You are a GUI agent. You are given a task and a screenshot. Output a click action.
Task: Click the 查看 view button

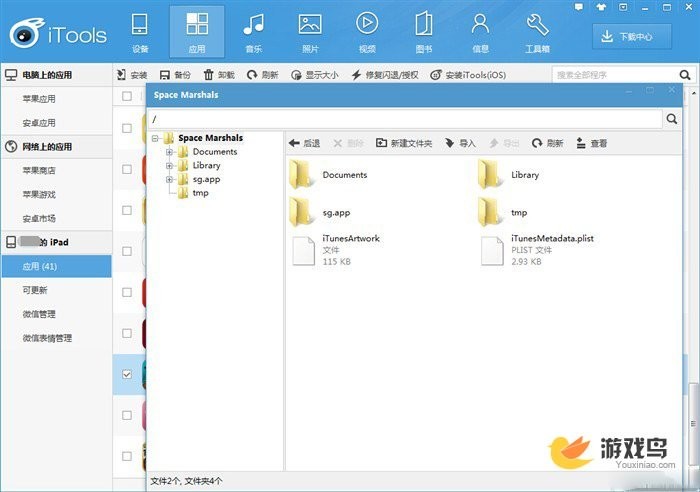coord(592,143)
